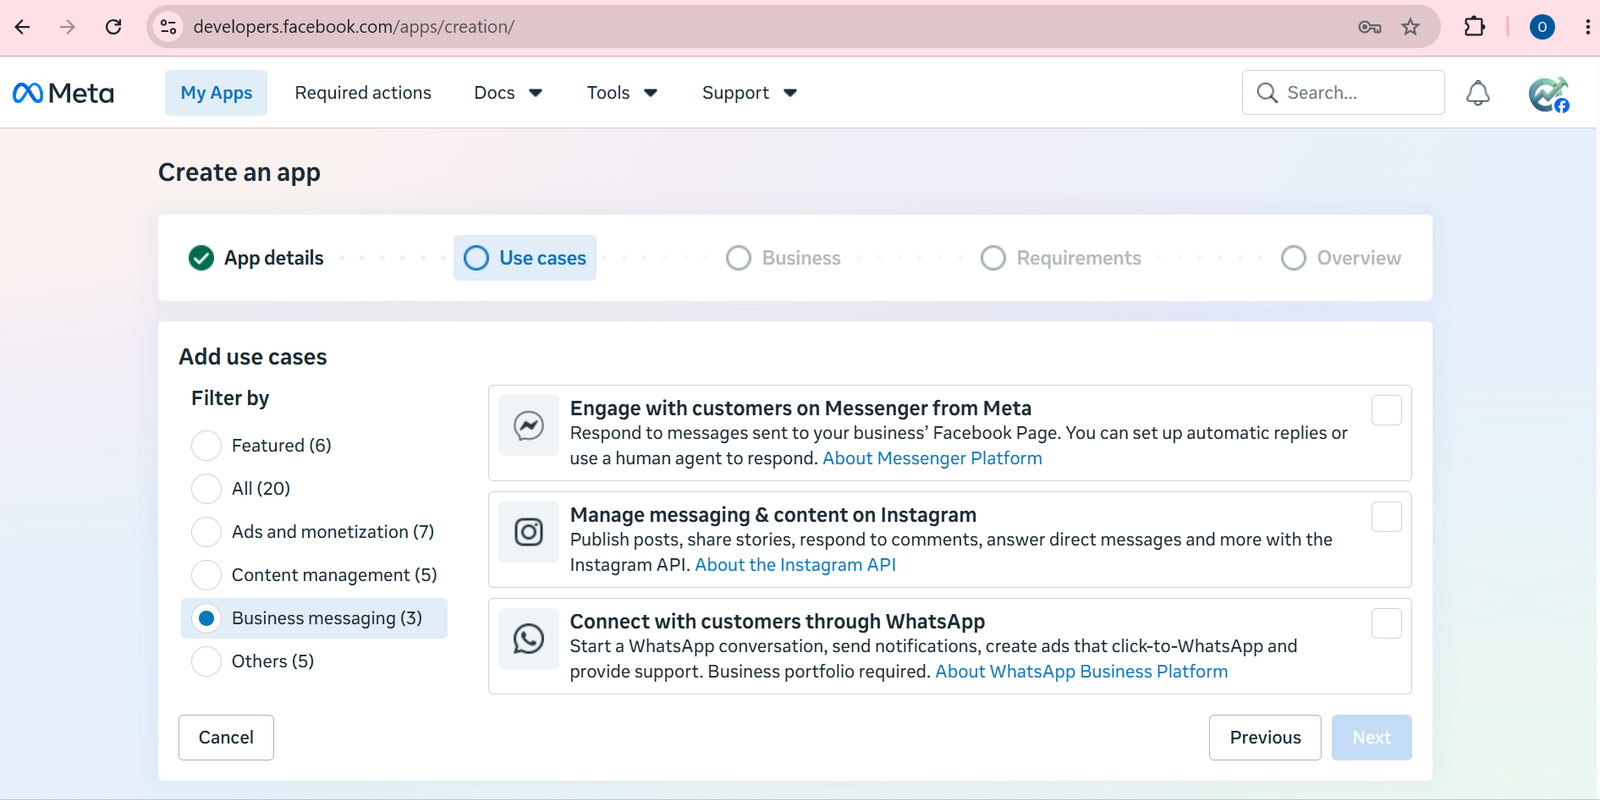Expand the Tools dropdown
1600x800 pixels.
point(622,93)
